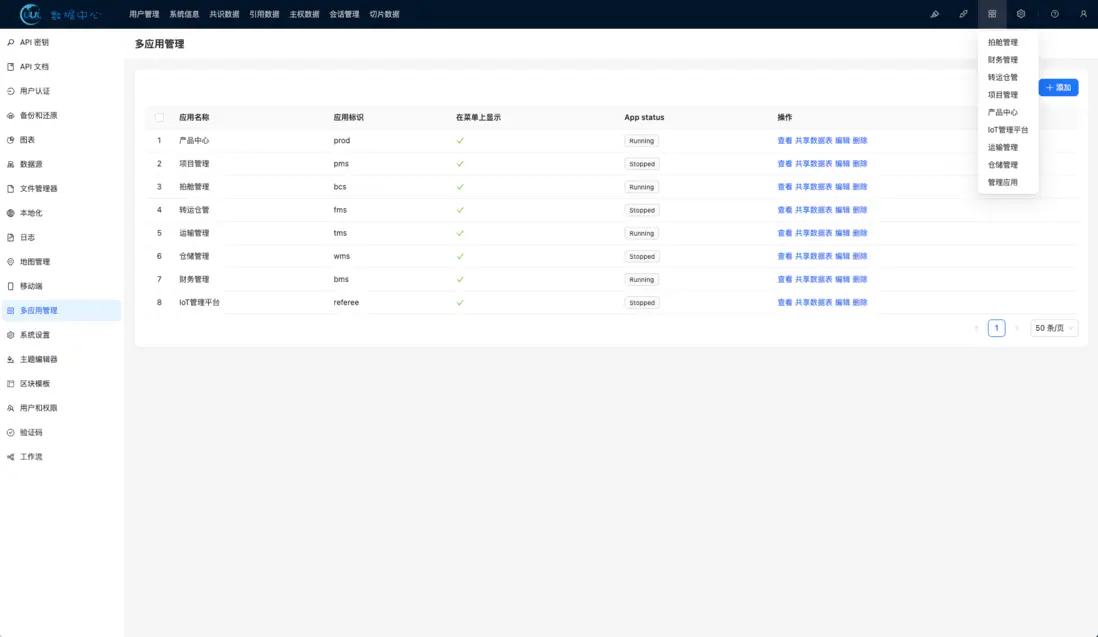
Task: Choose 管理应用 in the apps dropdown
Action: 1008,183
